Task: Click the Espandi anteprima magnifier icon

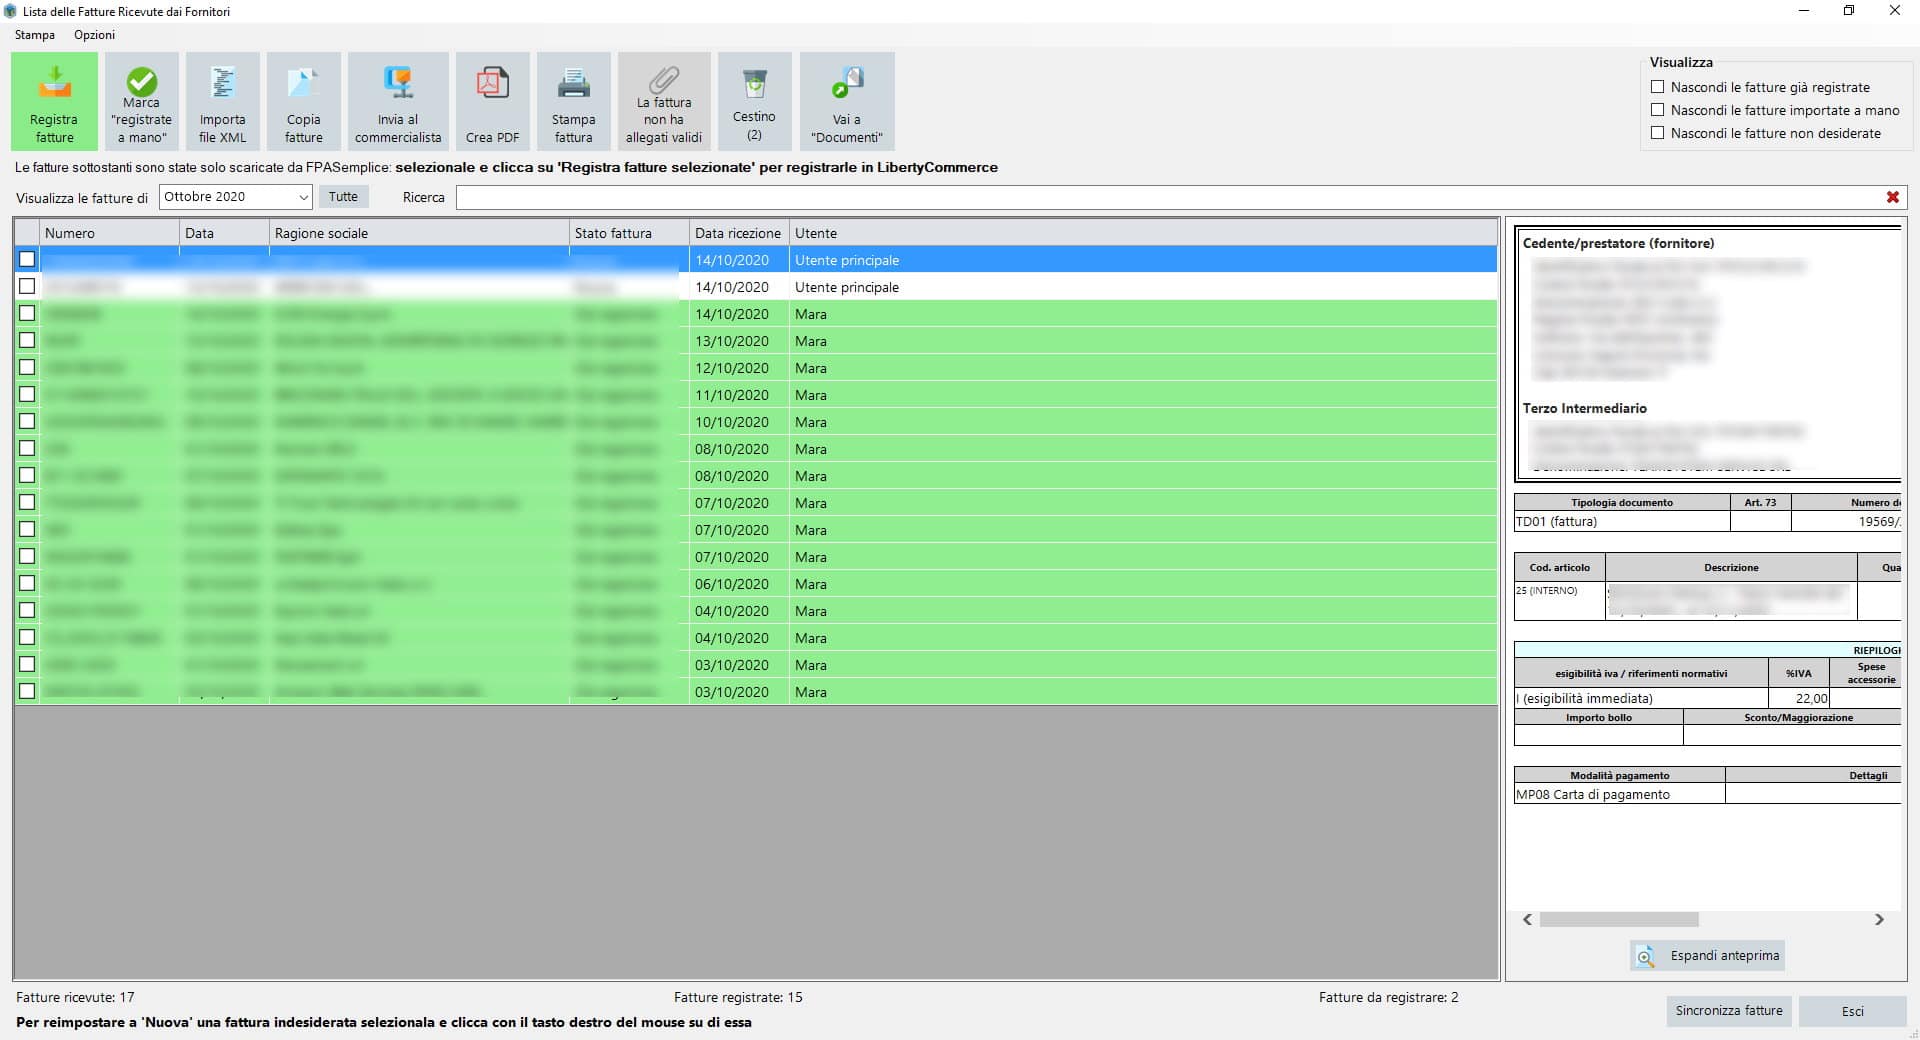Action: [1645, 956]
